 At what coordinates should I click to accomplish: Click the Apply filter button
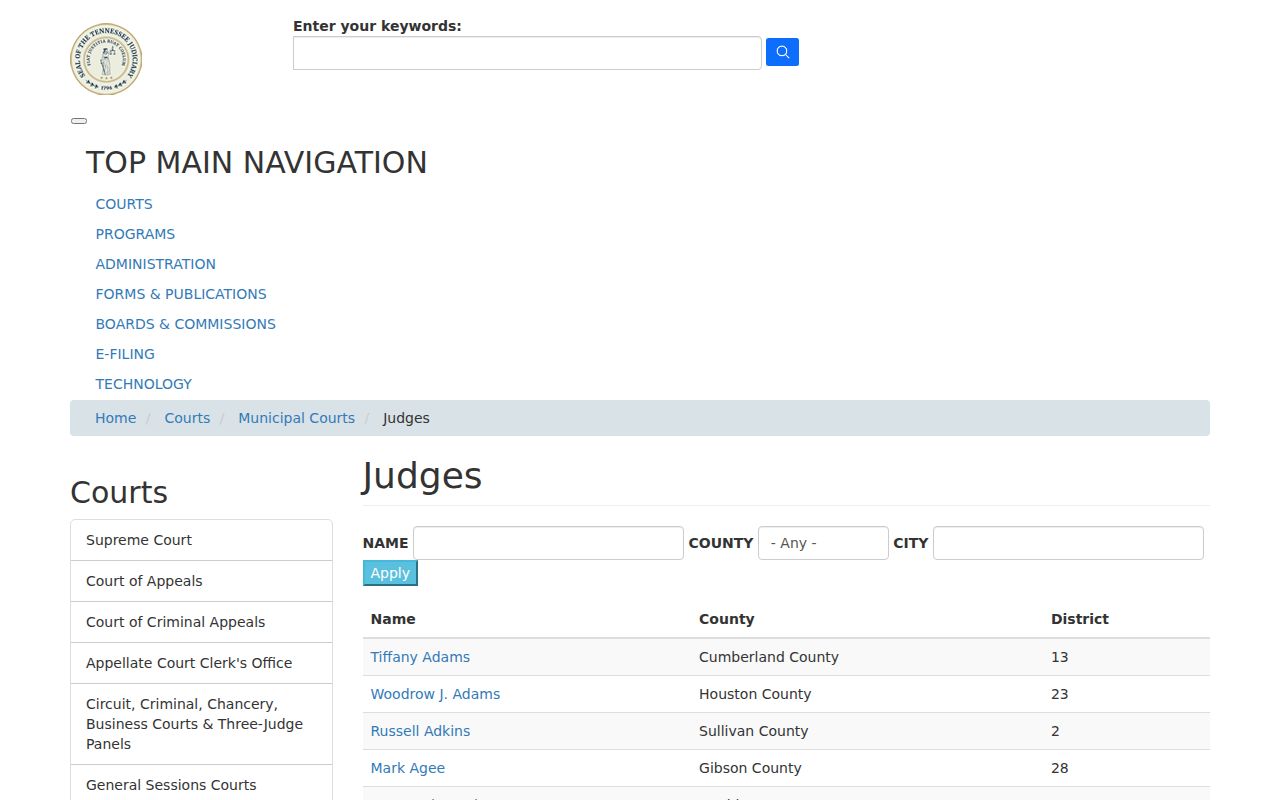(x=390, y=573)
